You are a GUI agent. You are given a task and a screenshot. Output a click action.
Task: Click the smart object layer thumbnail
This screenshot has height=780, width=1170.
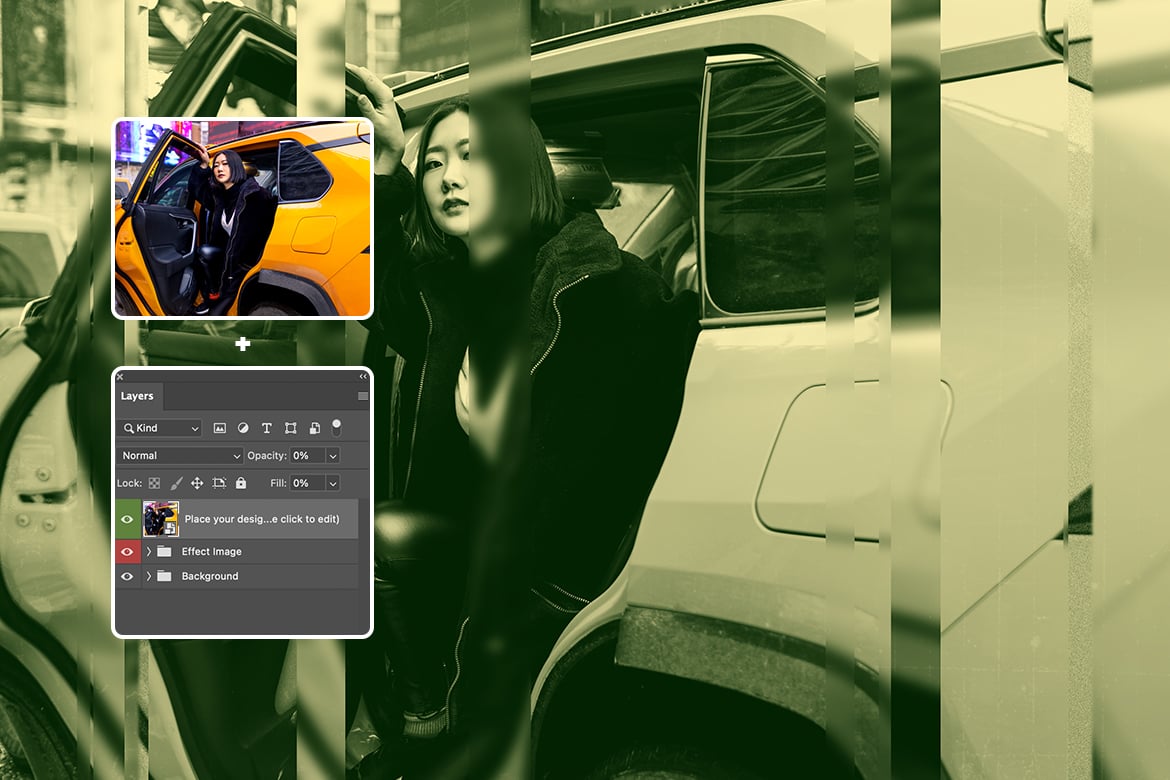click(161, 519)
